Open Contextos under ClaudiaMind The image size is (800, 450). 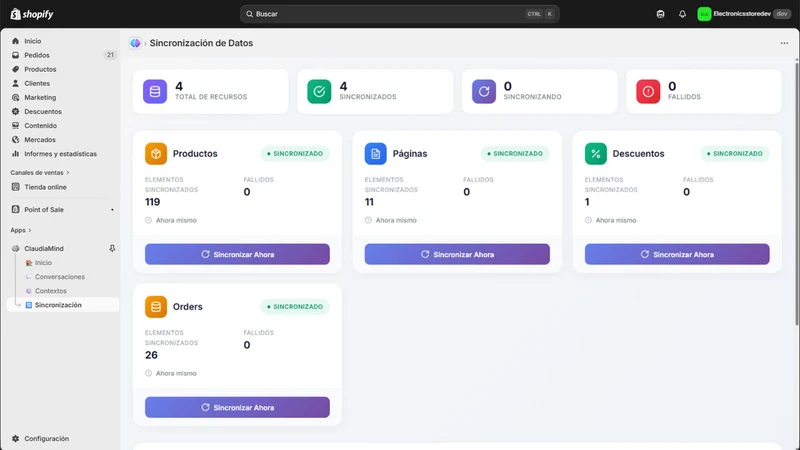pos(51,291)
